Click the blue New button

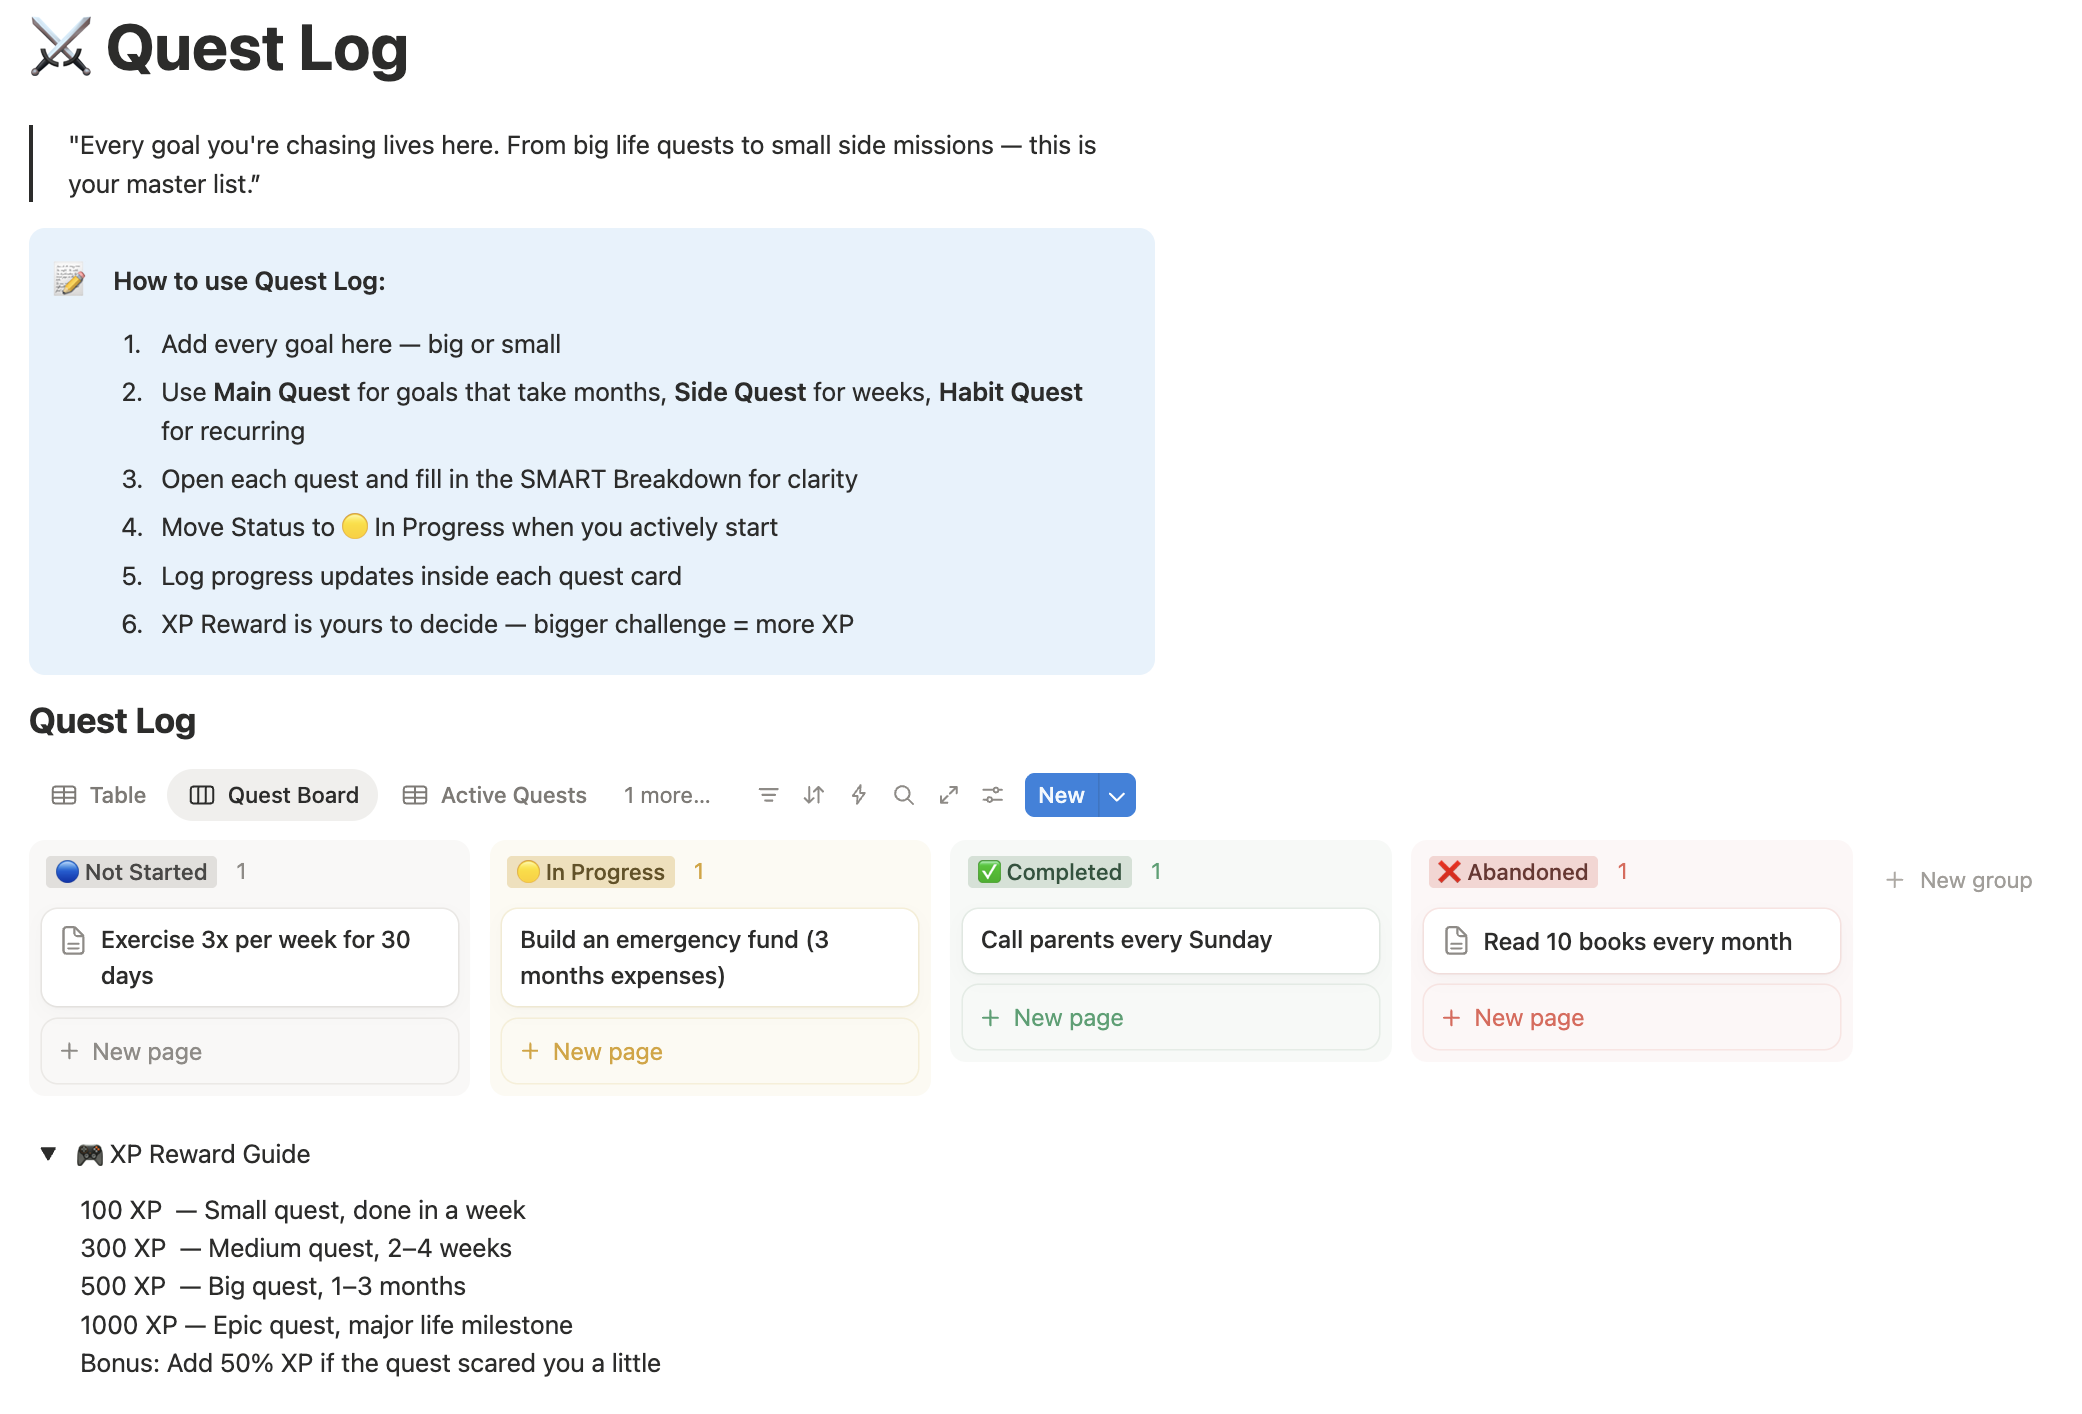pyautogui.click(x=1061, y=795)
